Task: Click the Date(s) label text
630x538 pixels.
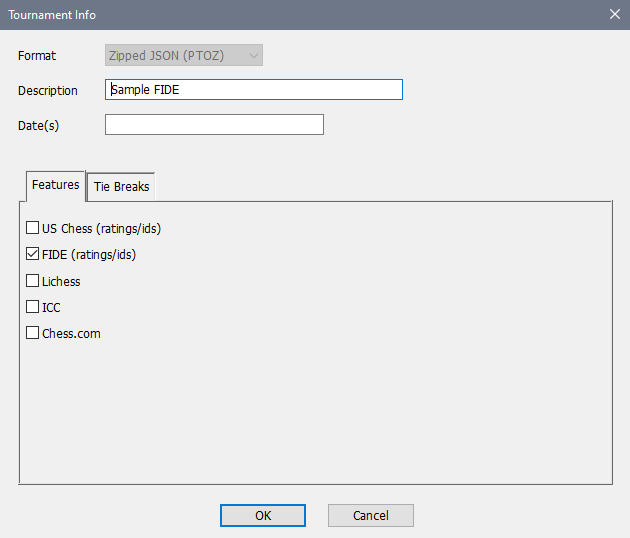Action: pyautogui.click(x=38, y=126)
